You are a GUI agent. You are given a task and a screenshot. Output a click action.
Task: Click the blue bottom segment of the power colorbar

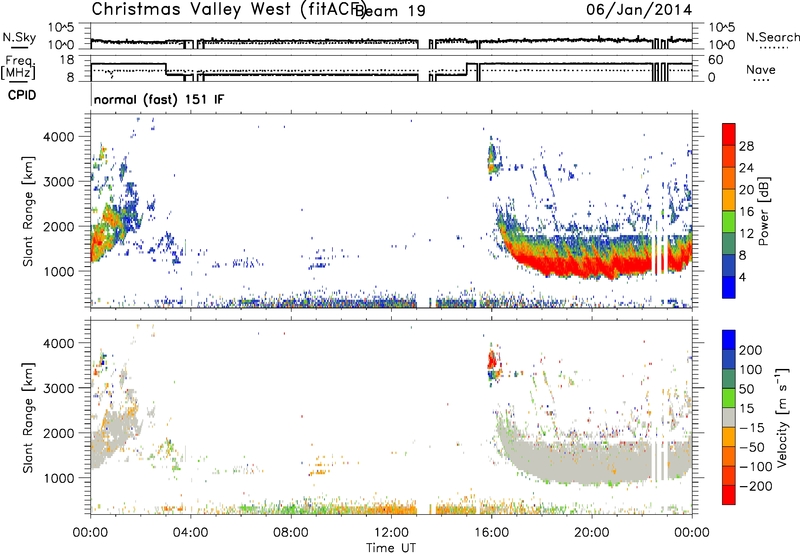point(729,287)
